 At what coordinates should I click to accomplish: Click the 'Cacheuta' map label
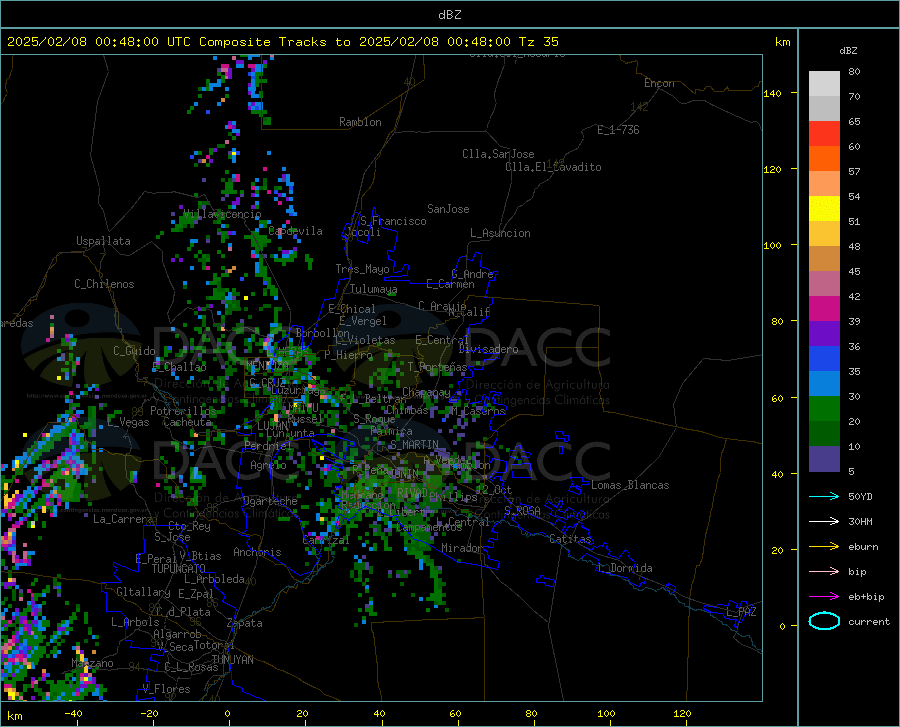coord(187,422)
